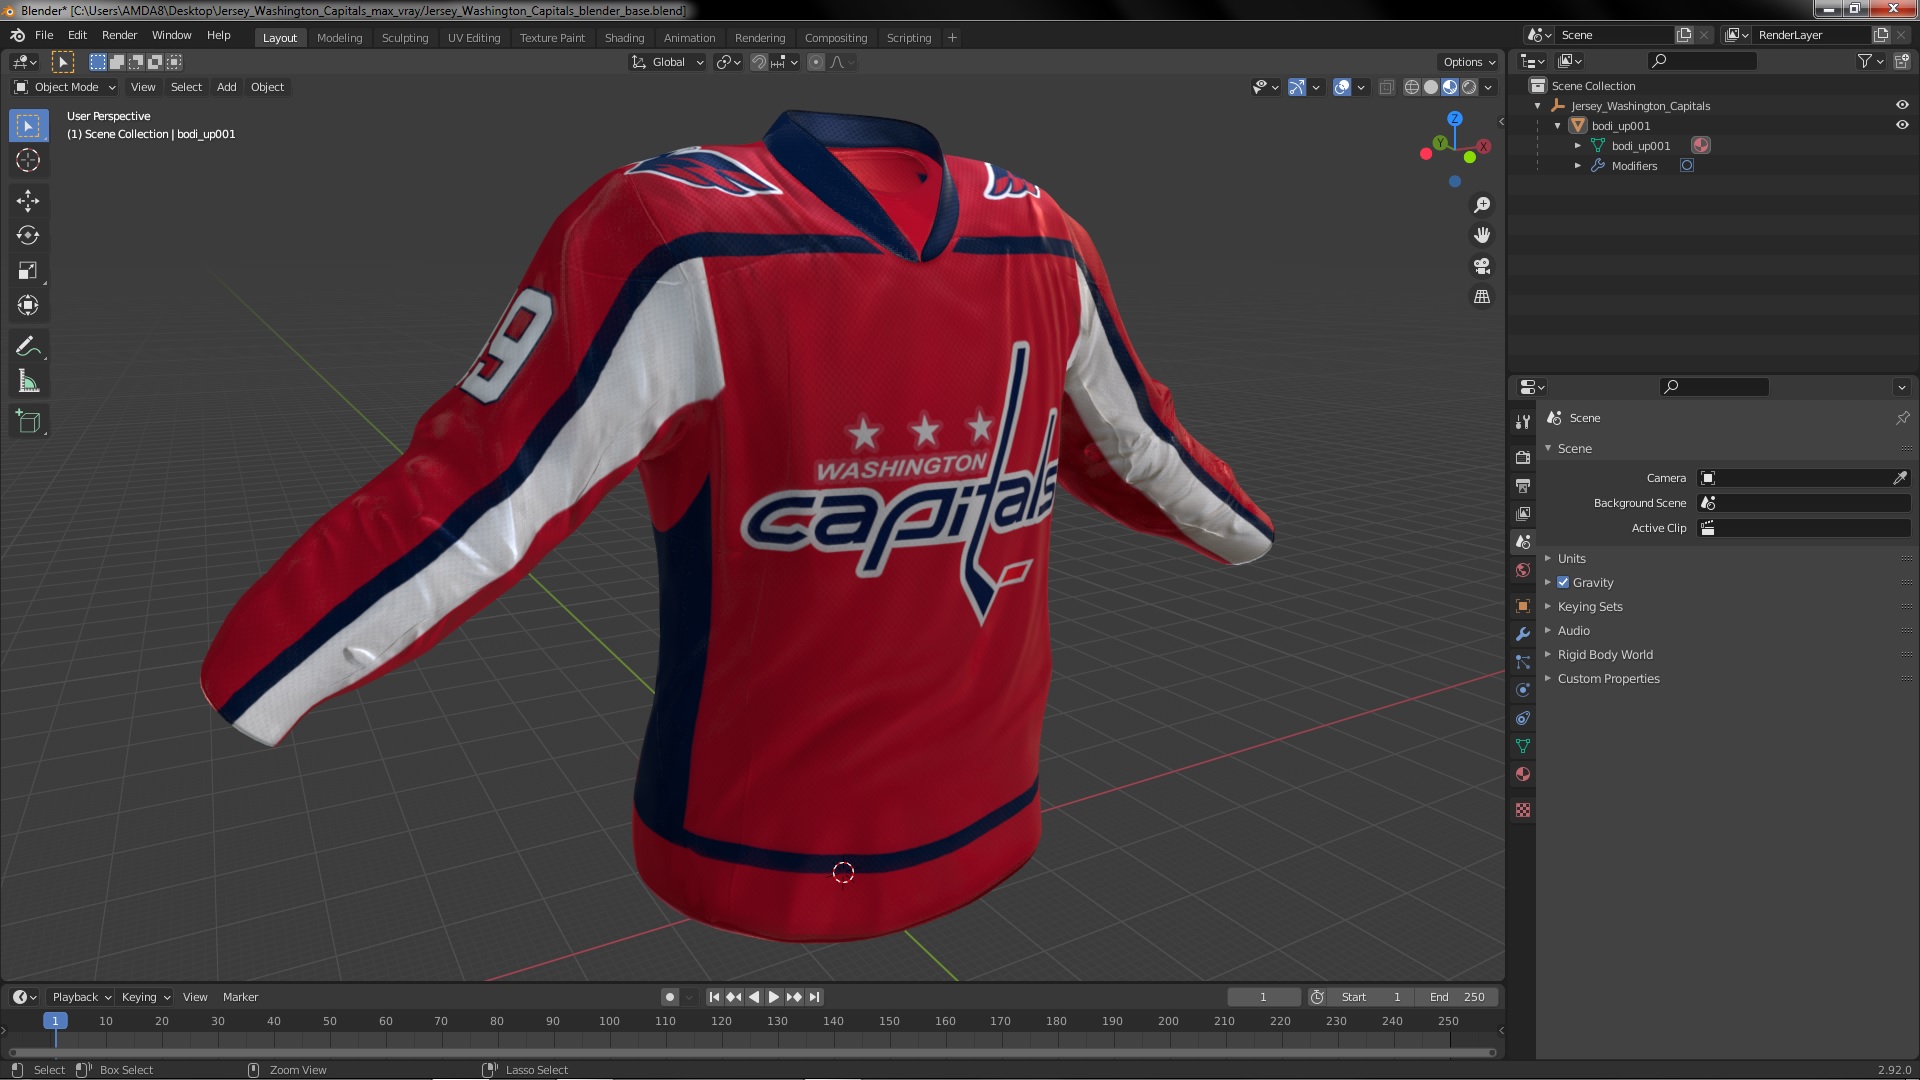Open the File menu
Screen dimensions: 1920x1080
pyautogui.click(x=44, y=35)
